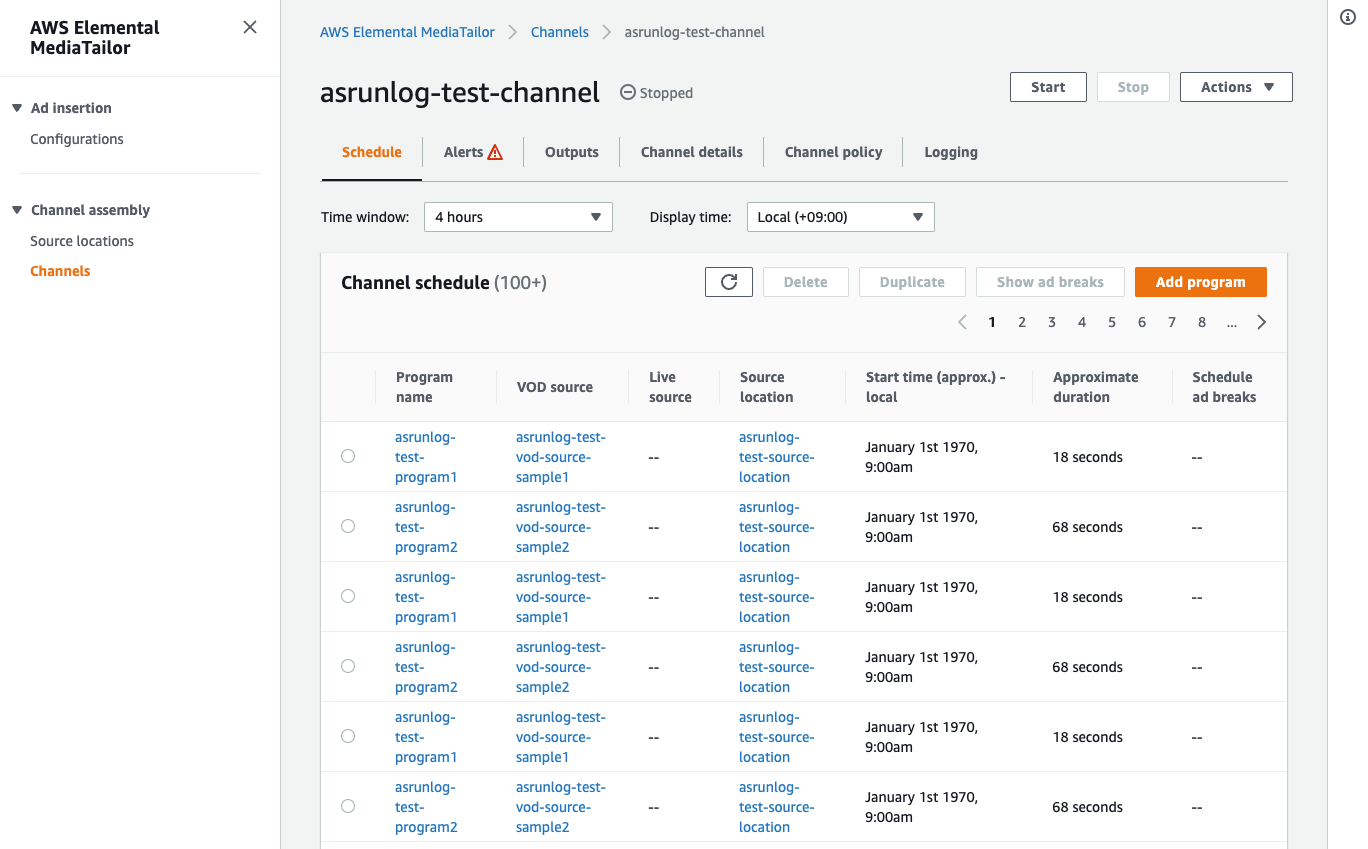
Task: Collapse the Ad insertion section
Action: pyautogui.click(x=17, y=108)
